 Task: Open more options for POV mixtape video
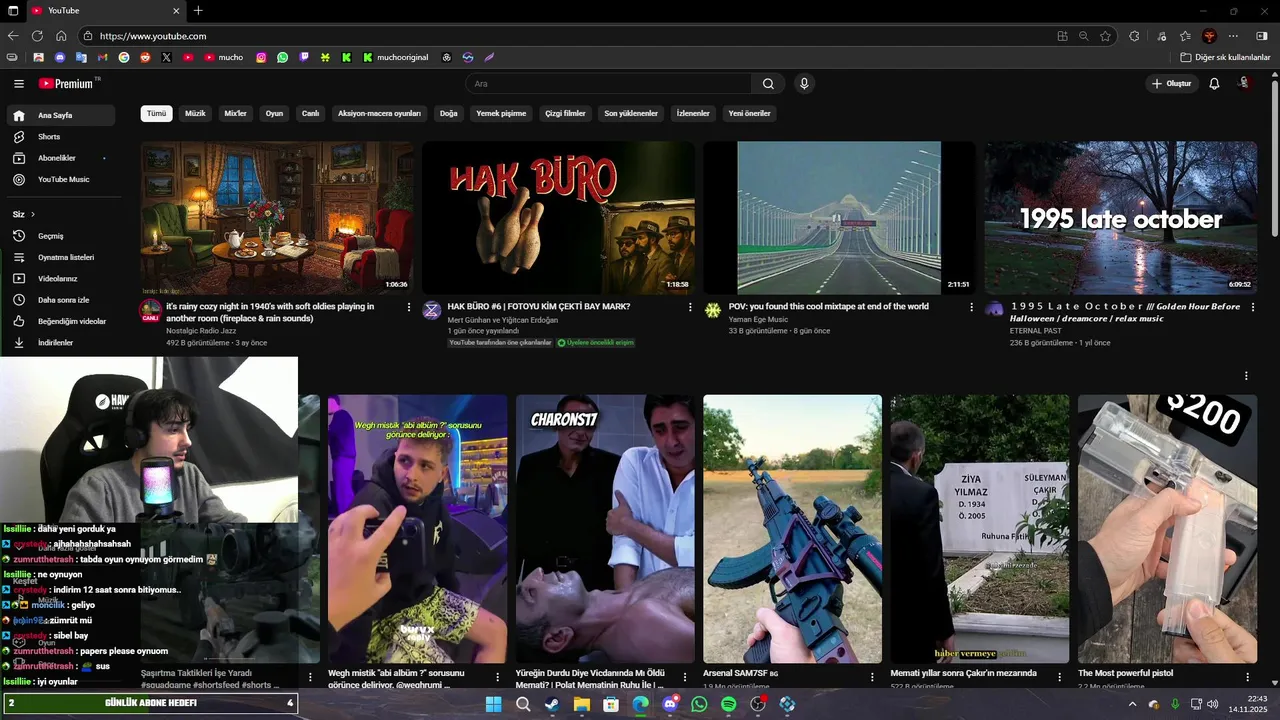pos(971,307)
